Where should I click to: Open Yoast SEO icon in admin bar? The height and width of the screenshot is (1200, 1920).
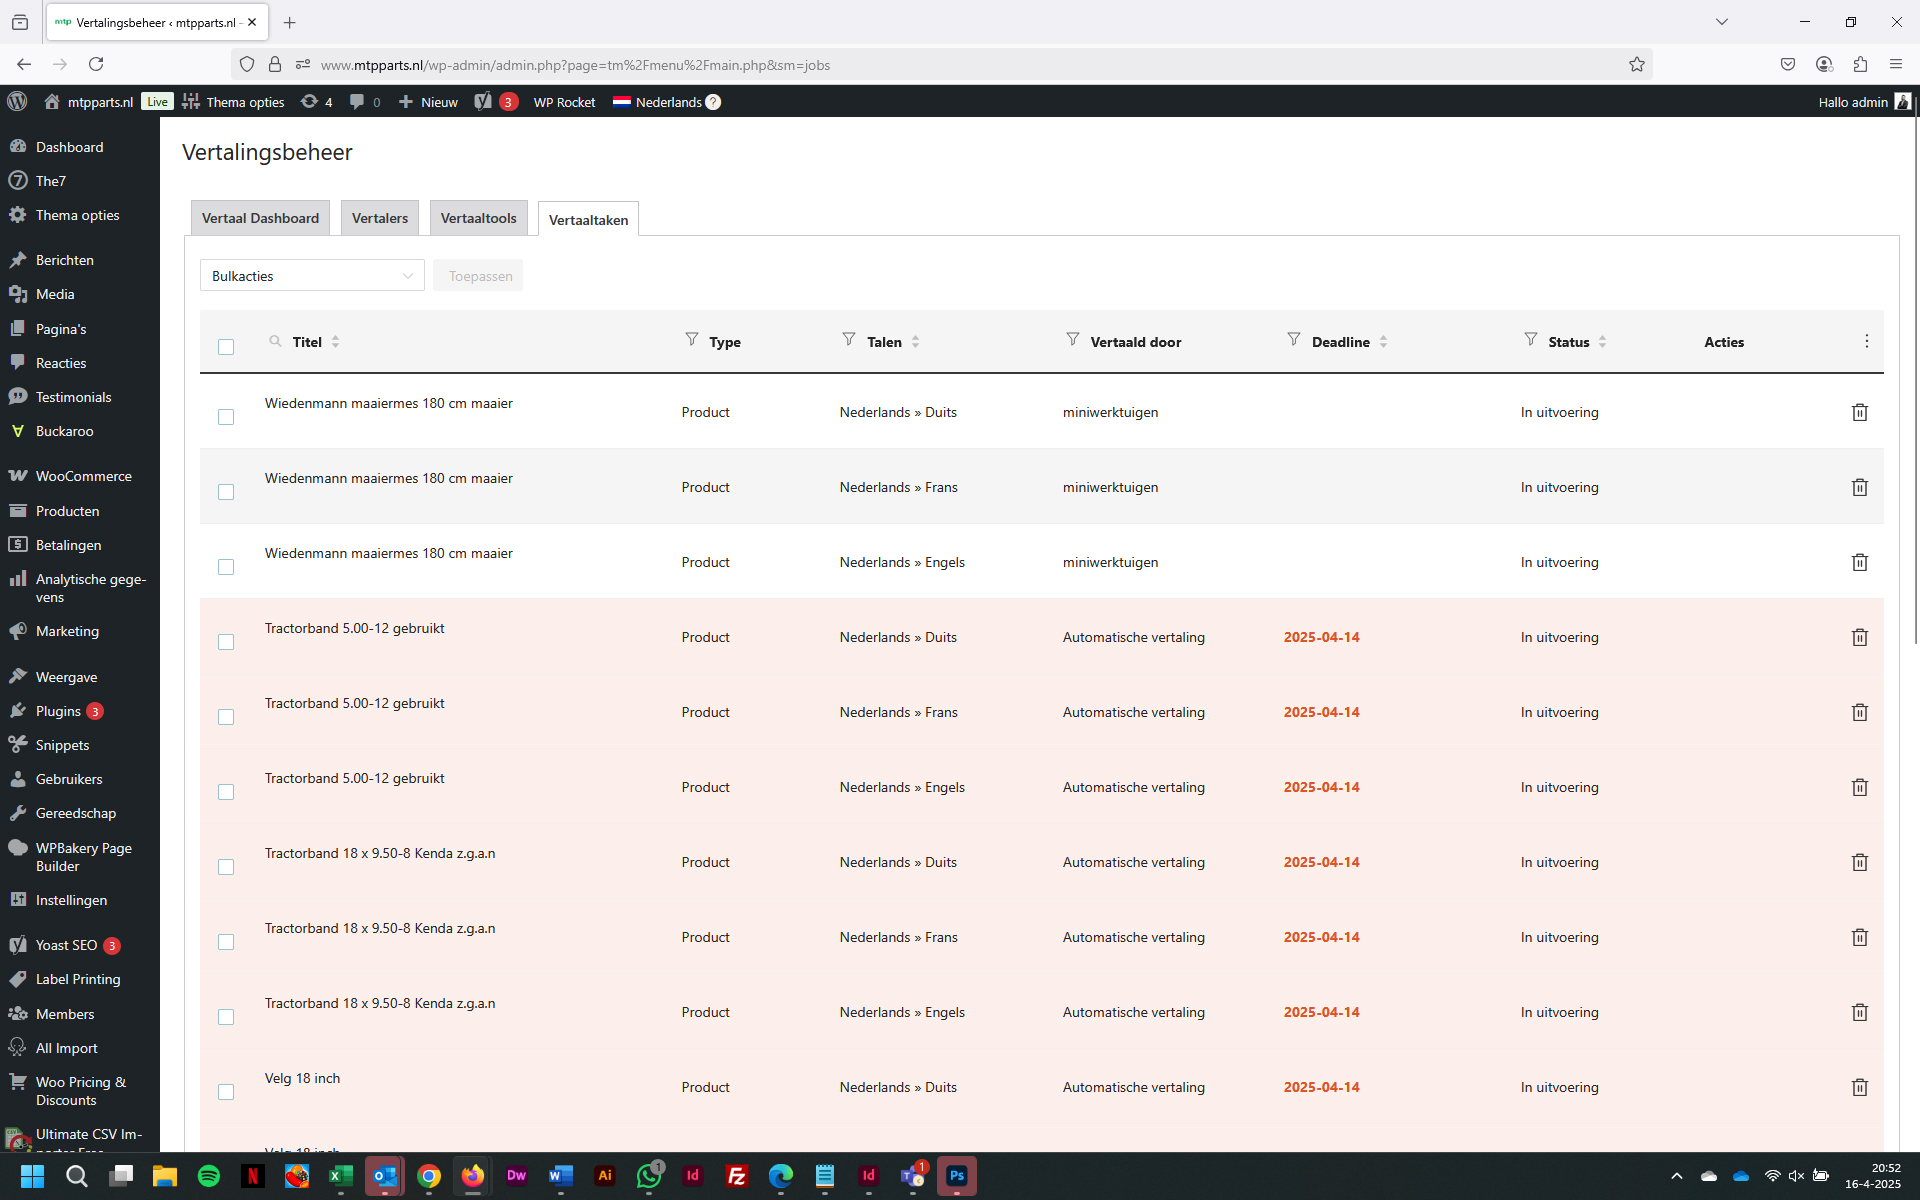click(x=484, y=102)
